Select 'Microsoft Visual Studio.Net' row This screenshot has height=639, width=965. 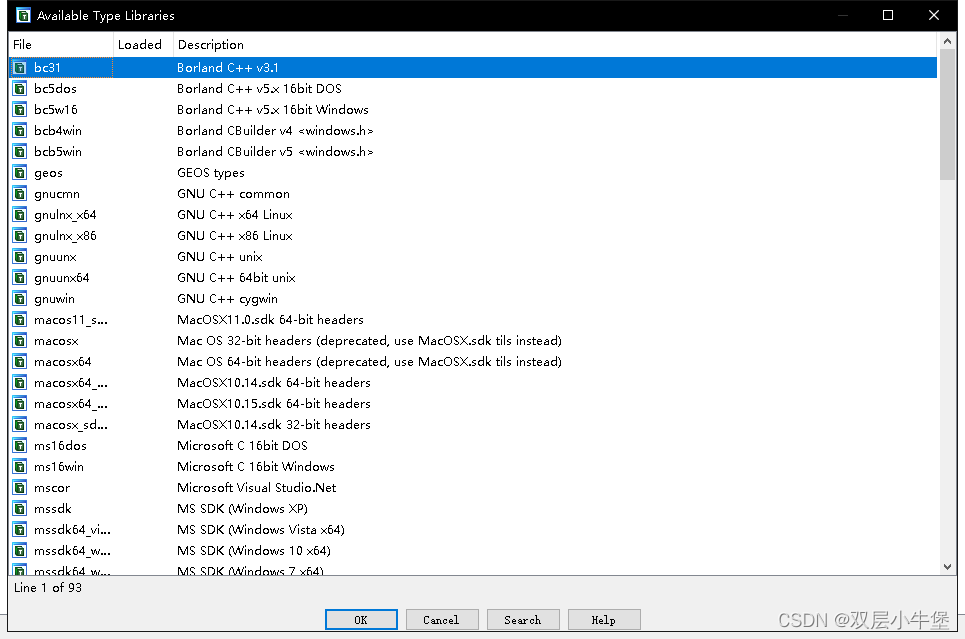[473, 488]
